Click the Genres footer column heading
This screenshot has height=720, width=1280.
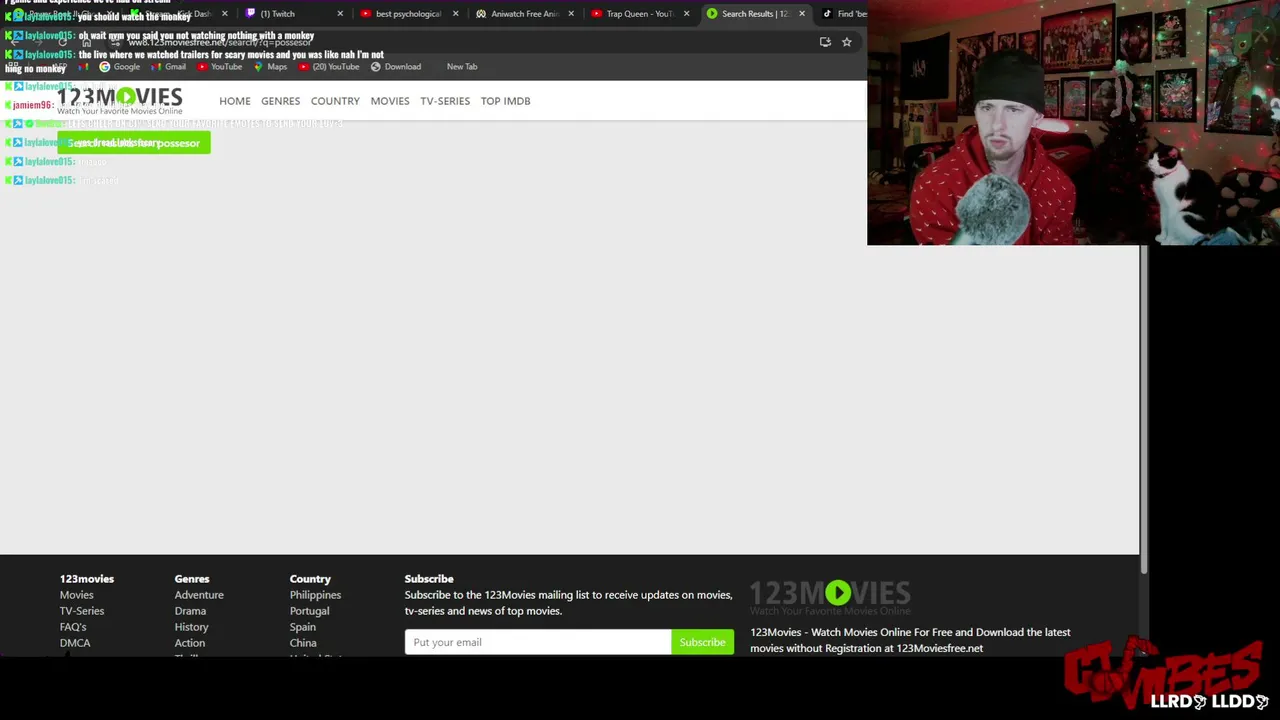point(192,579)
